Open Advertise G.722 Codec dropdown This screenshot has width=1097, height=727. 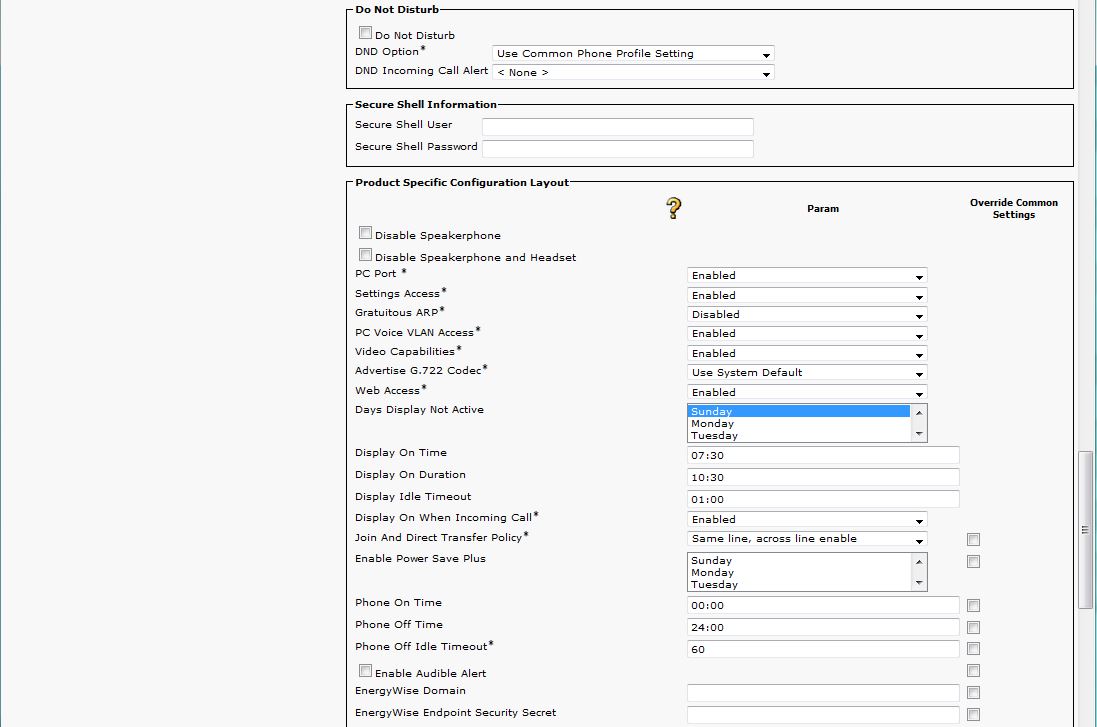click(806, 373)
